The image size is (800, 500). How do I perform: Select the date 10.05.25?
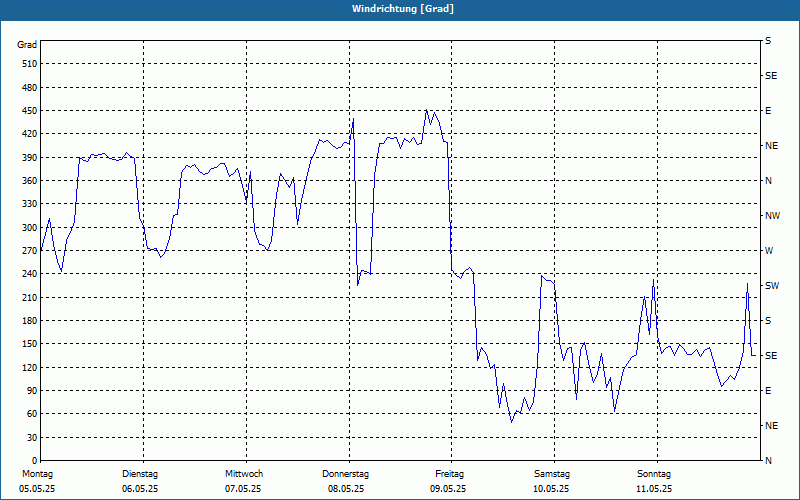pyautogui.click(x=551, y=489)
